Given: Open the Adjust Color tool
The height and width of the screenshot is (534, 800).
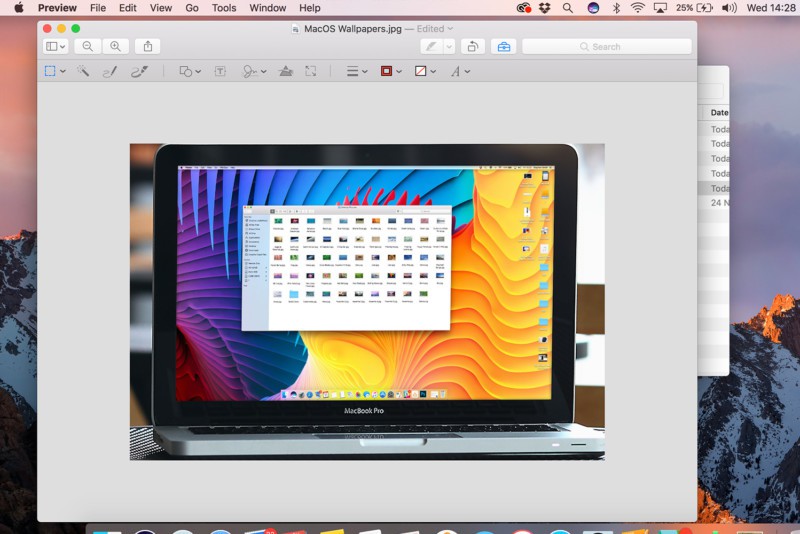Looking at the screenshot, I should point(286,71).
